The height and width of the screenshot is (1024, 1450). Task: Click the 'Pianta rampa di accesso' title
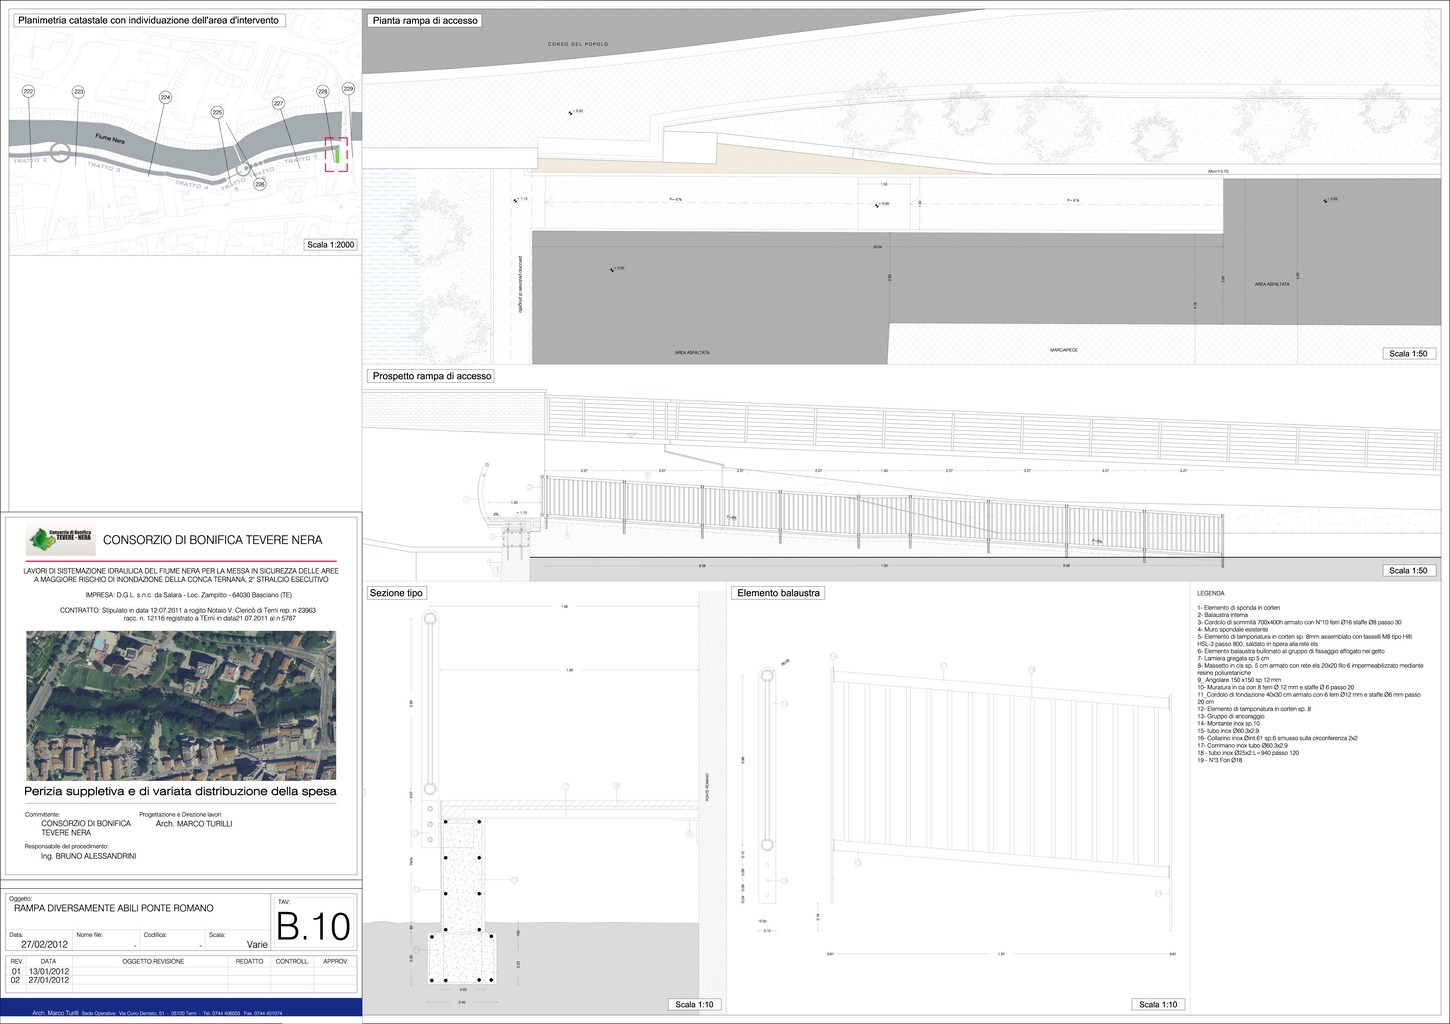click(x=425, y=21)
